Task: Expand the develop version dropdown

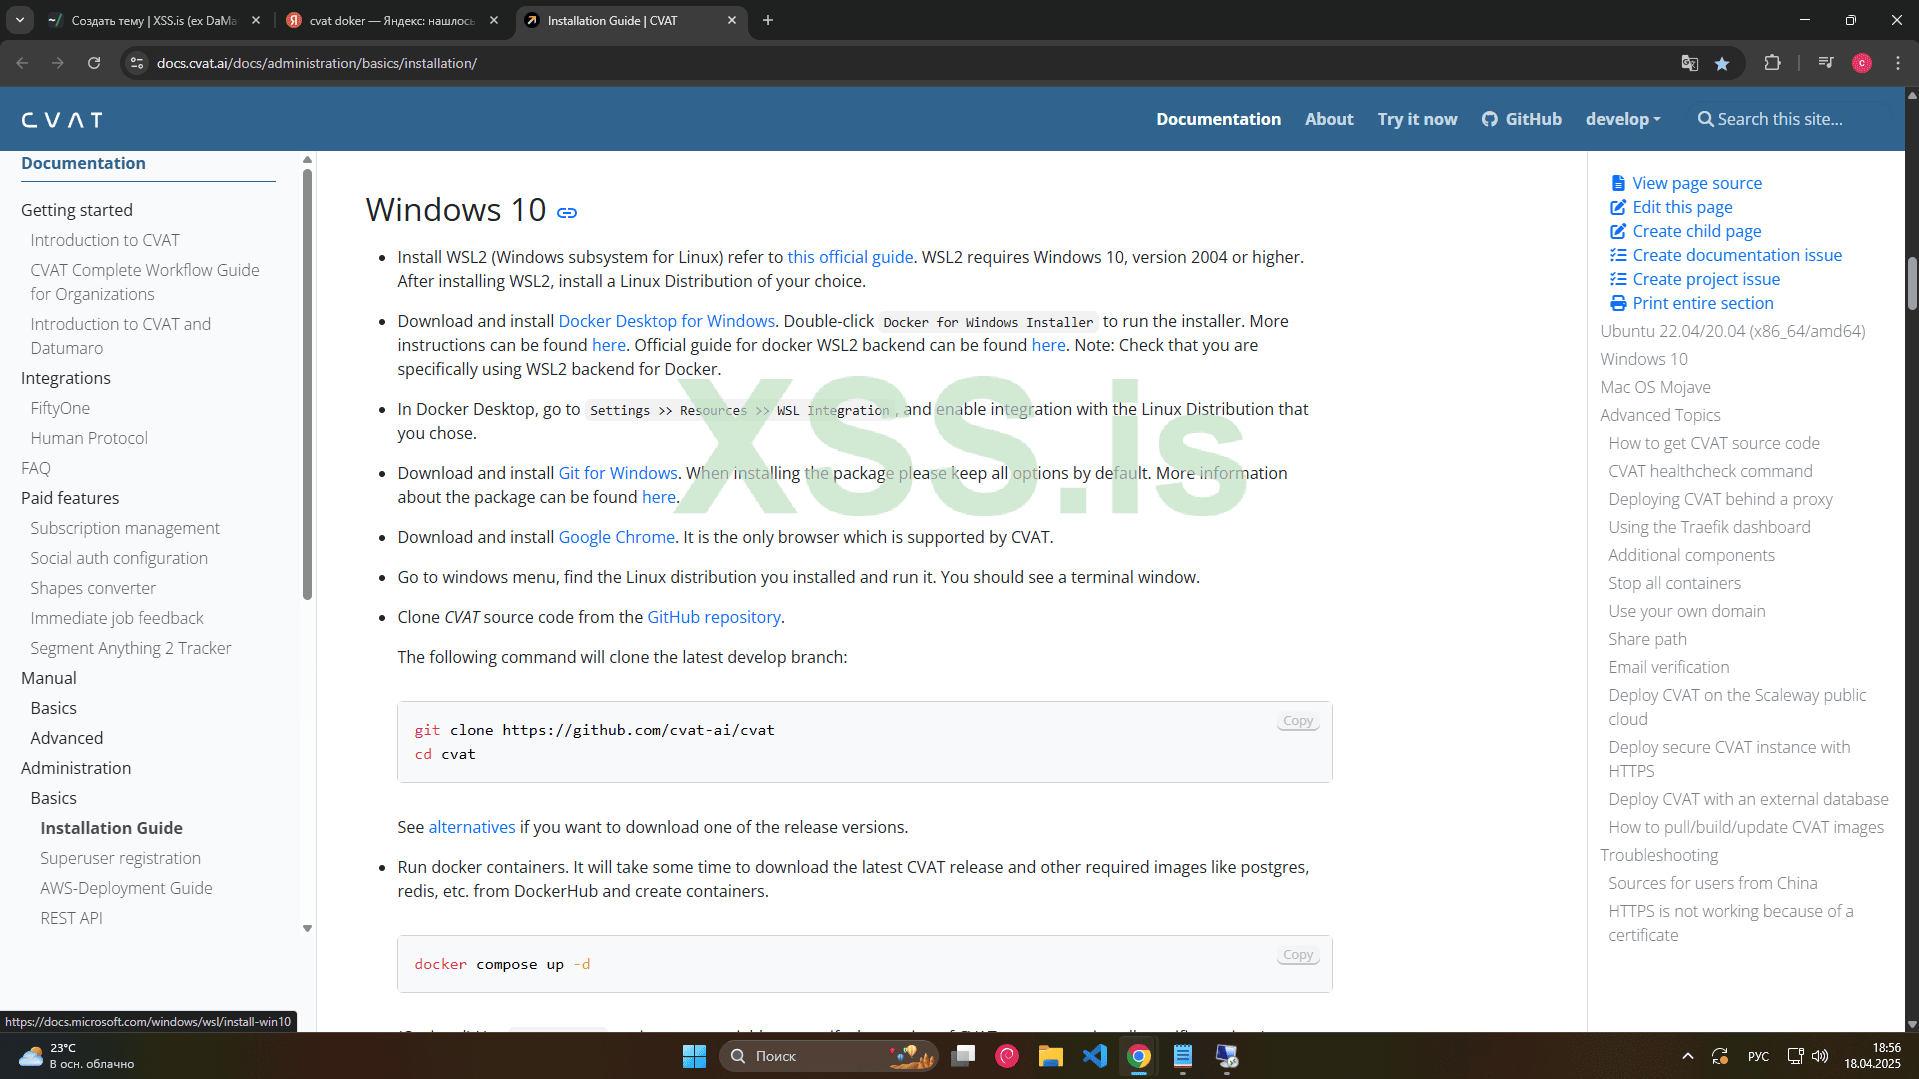Action: tap(1623, 119)
